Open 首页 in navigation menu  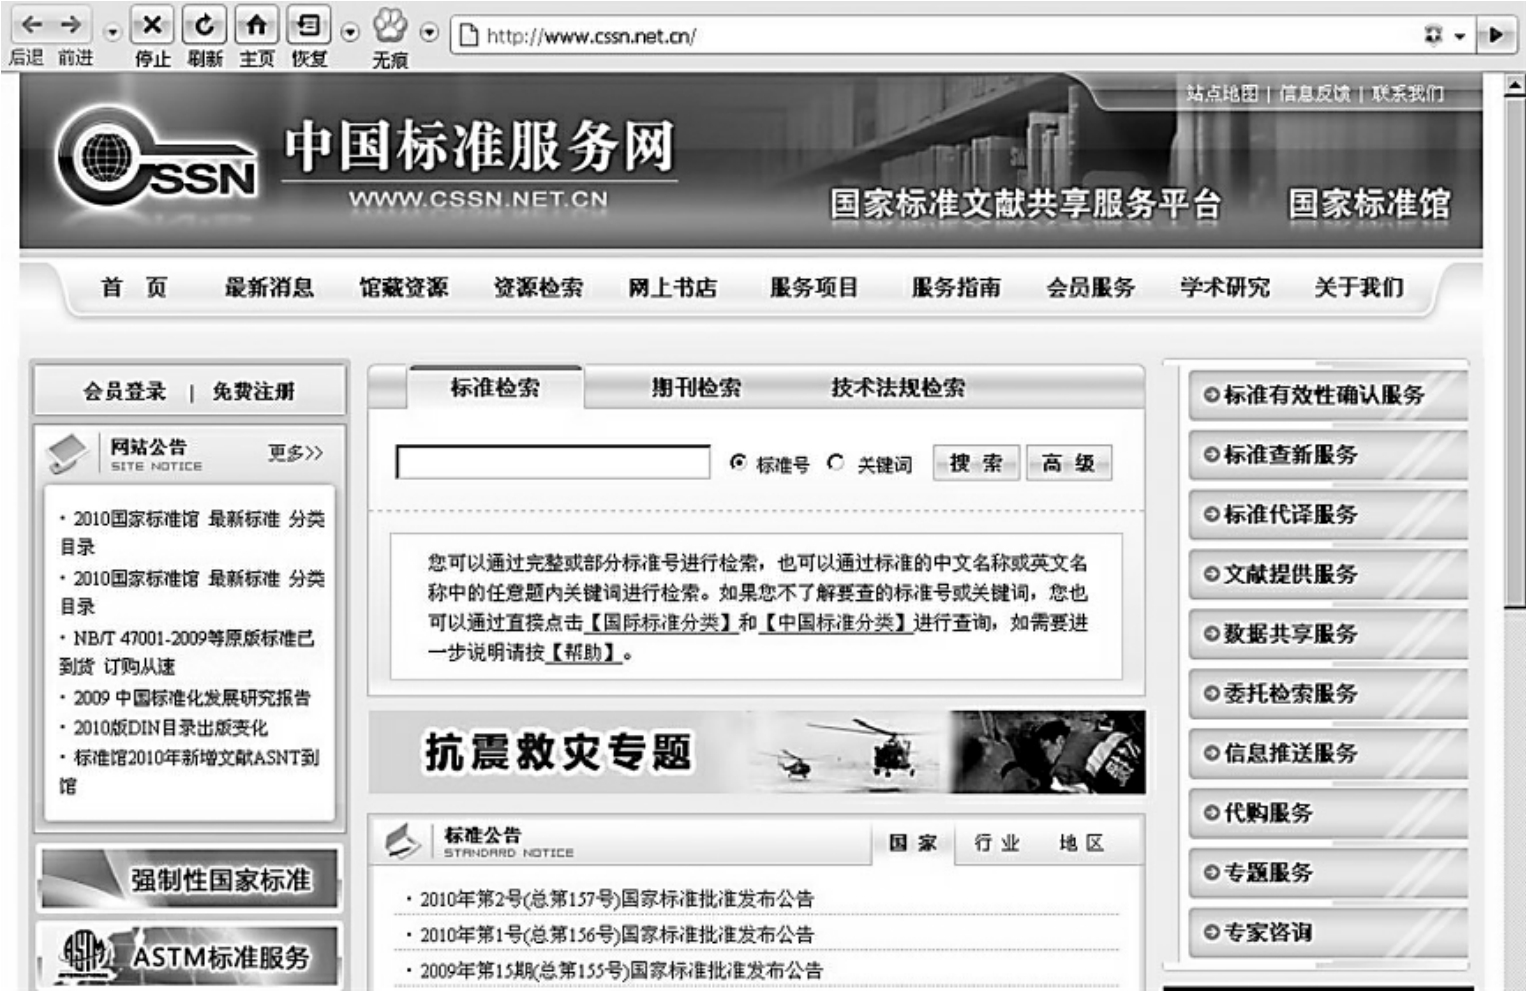pos(134,288)
